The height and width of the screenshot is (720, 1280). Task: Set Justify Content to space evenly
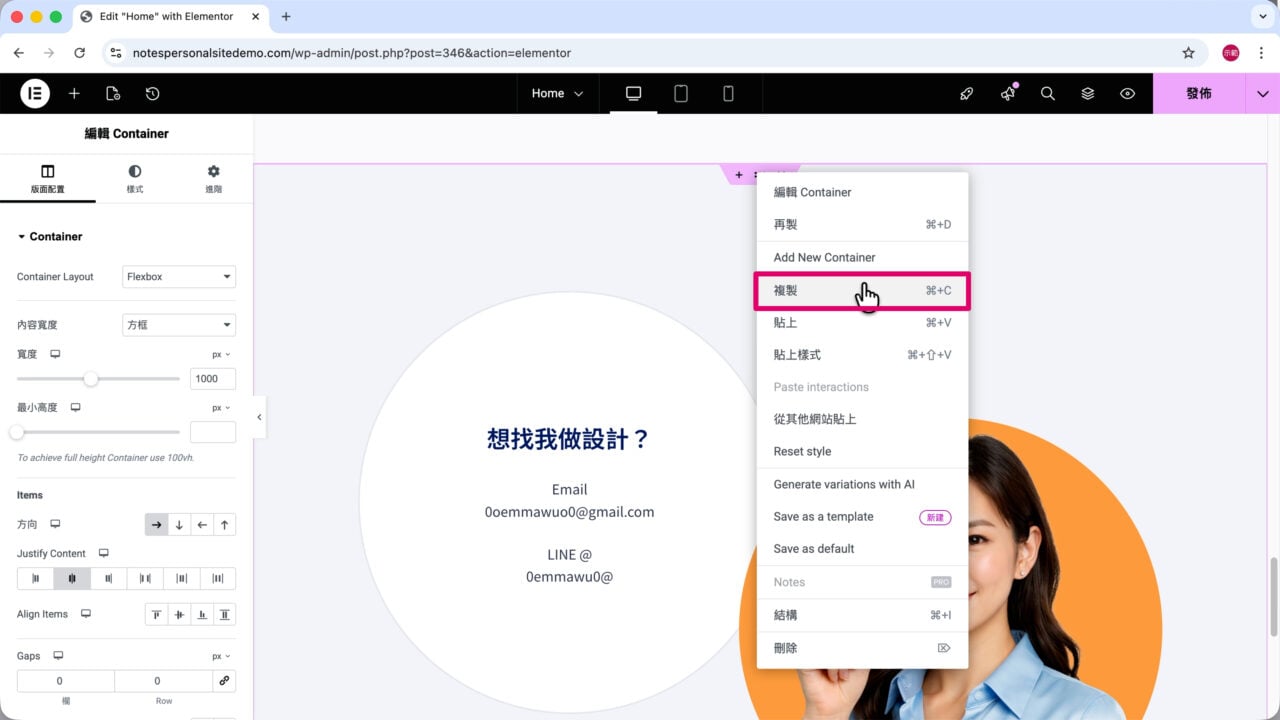tap(218, 578)
